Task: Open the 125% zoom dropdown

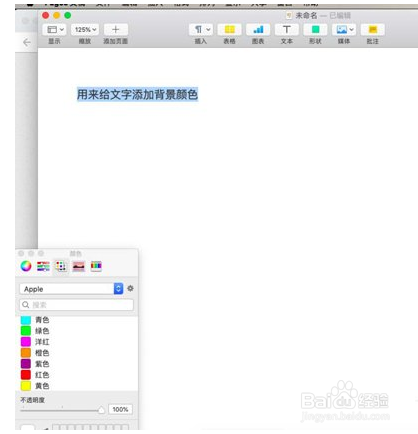Action: click(x=85, y=30)
